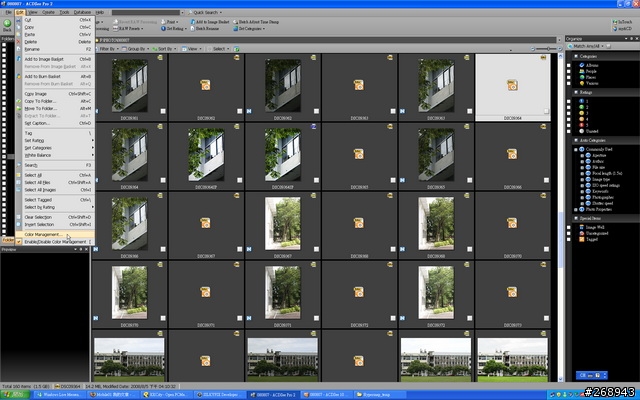Click the RAW file icon labeled DSC09373
Viewport: 640px width, 400px height.
tap(512, 292)
